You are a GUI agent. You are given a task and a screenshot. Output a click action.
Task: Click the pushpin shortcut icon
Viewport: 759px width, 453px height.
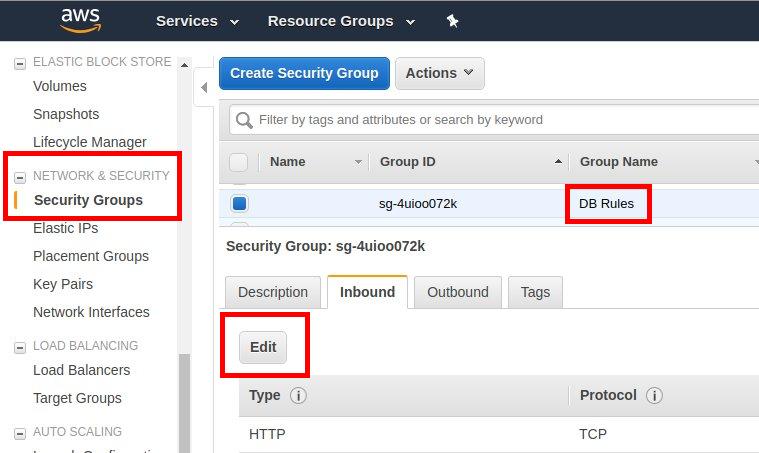[453, 21]
